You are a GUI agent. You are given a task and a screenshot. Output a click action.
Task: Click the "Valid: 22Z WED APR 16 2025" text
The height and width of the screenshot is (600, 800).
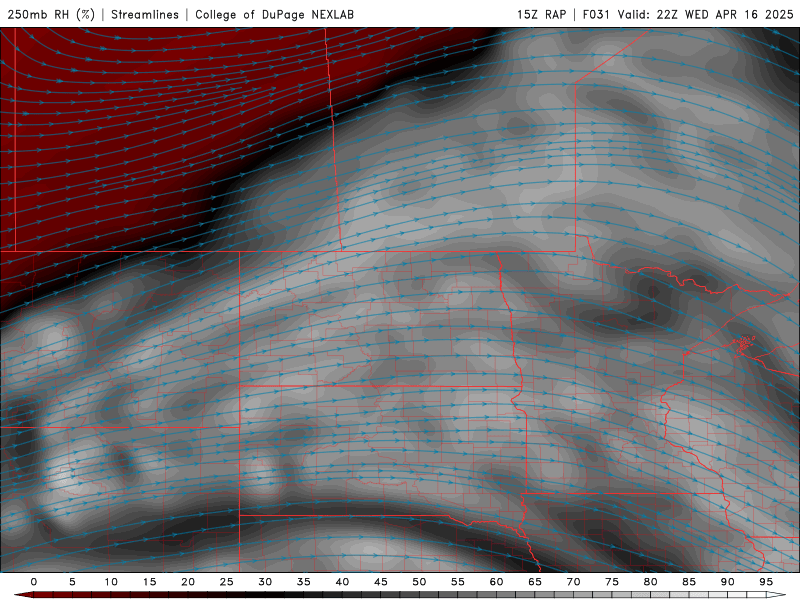click(705, 14)
